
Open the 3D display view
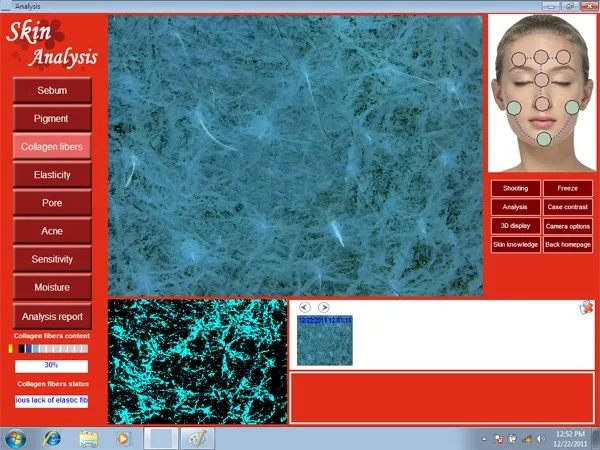click(x=515, y=226)
